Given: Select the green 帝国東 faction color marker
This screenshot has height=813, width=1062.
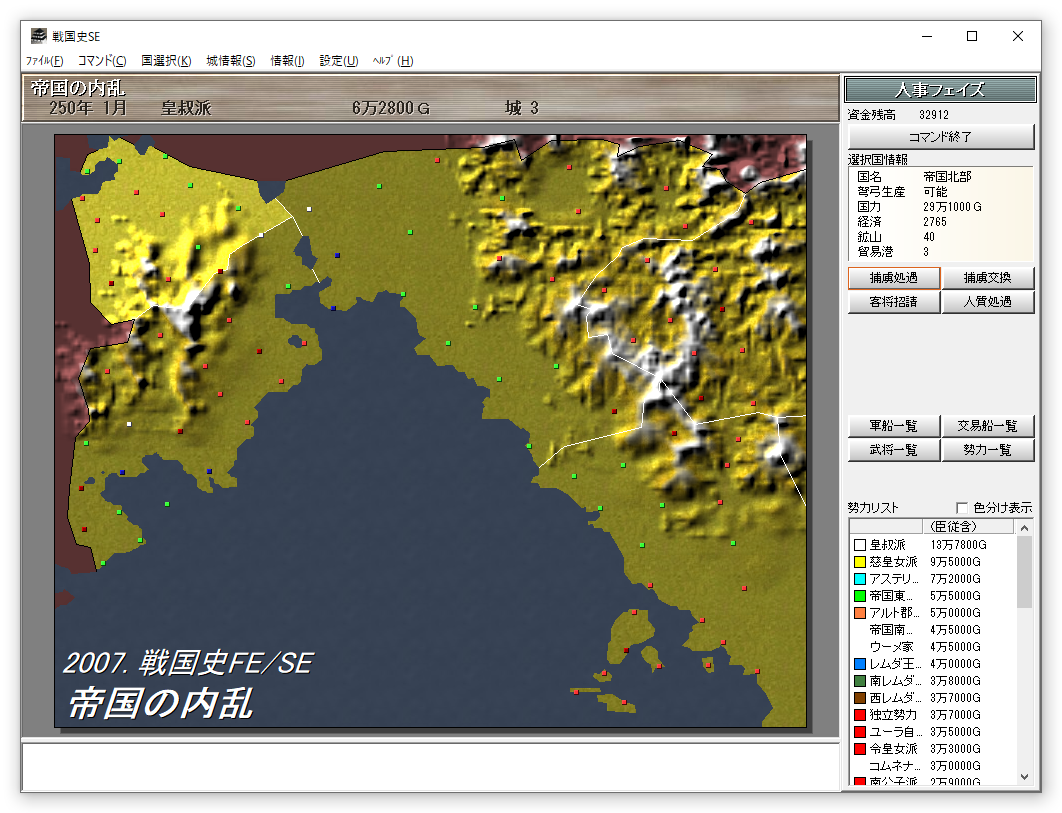Looking at the screenshot, I should pyautogui.click(x=860, y=596).
